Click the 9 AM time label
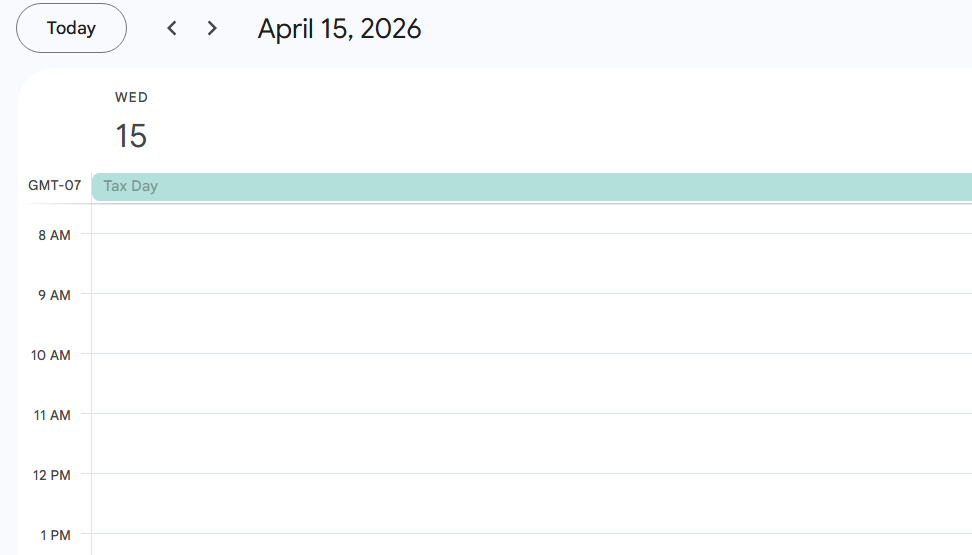Screen dimensions: 972x555 point(54,295)
